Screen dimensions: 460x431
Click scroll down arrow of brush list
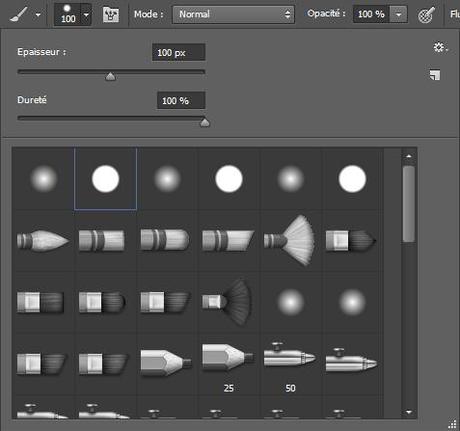[409, 412]
